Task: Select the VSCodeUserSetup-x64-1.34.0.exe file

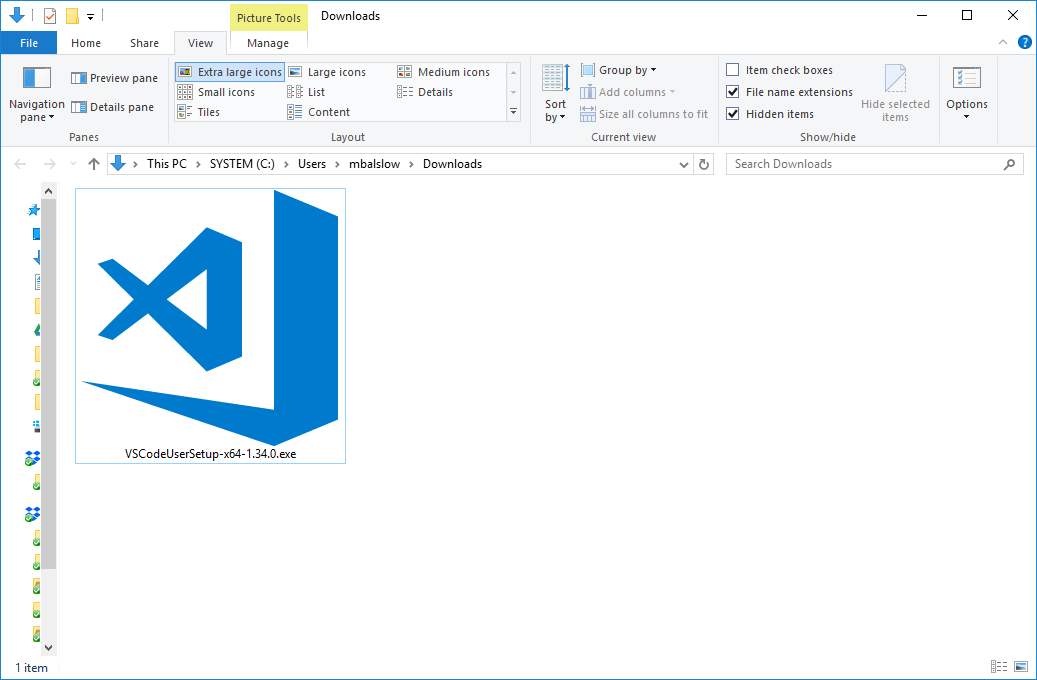Action: [209, 320]
